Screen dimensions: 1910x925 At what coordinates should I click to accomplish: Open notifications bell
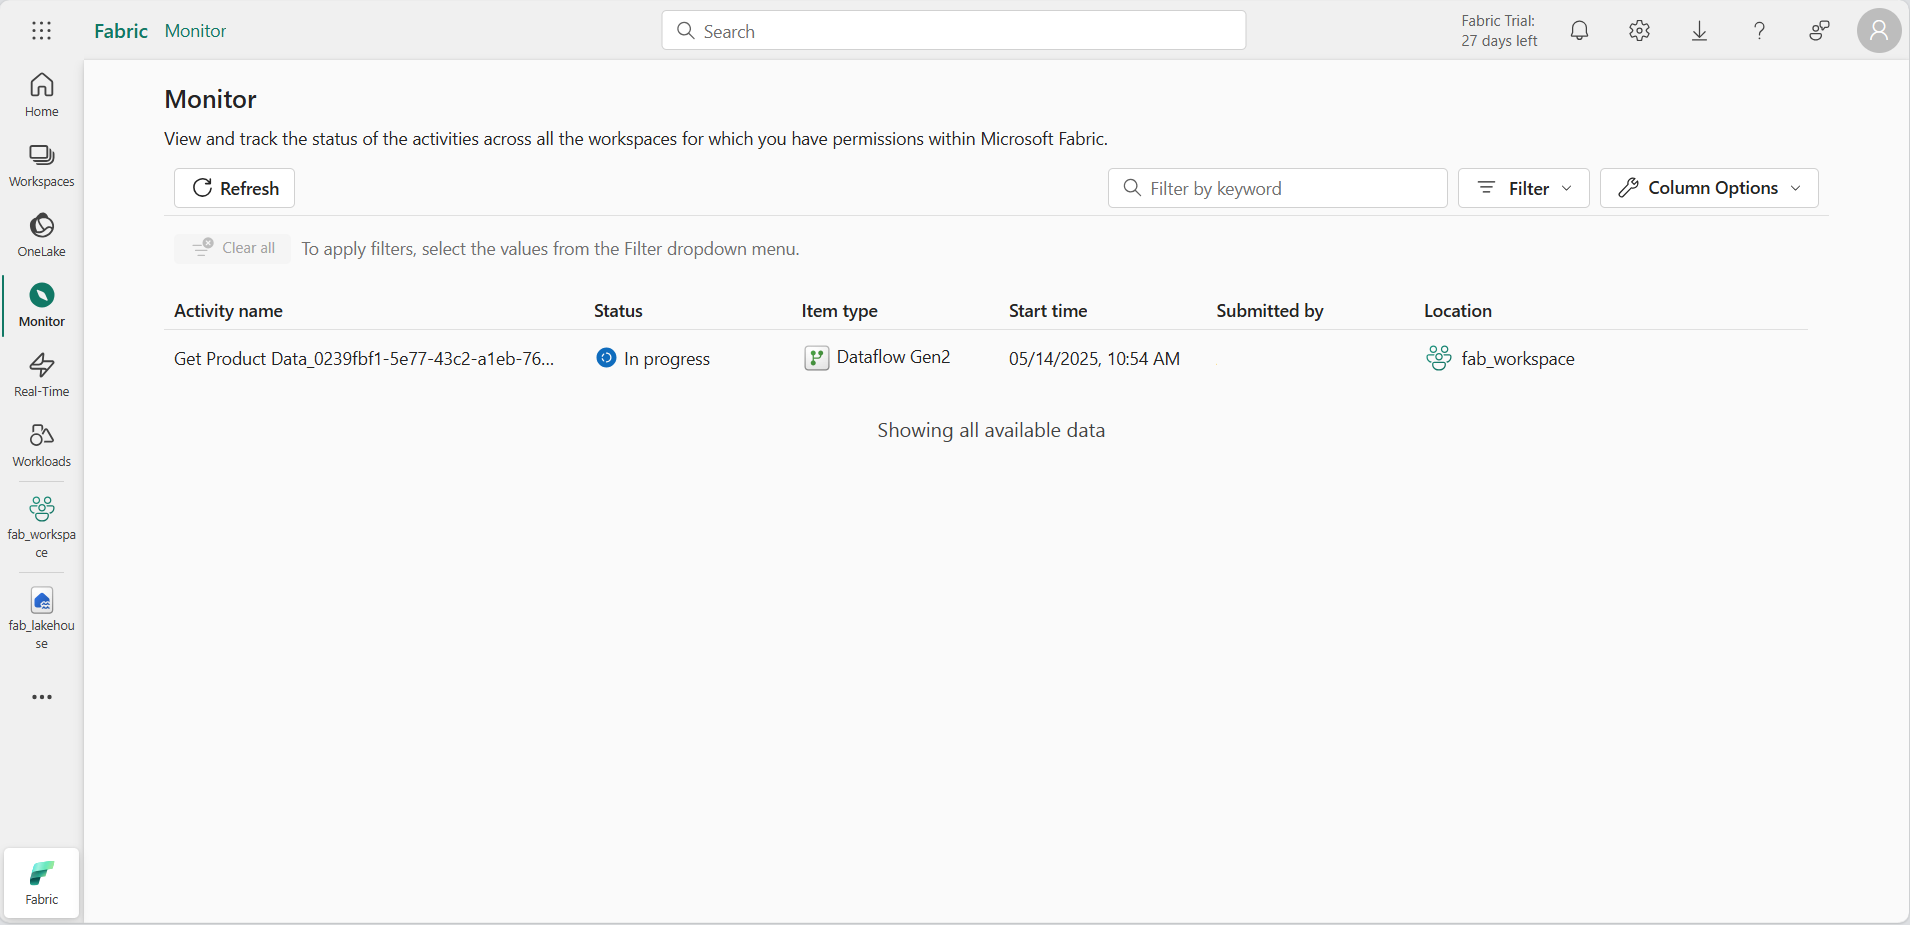(1579, 31)
